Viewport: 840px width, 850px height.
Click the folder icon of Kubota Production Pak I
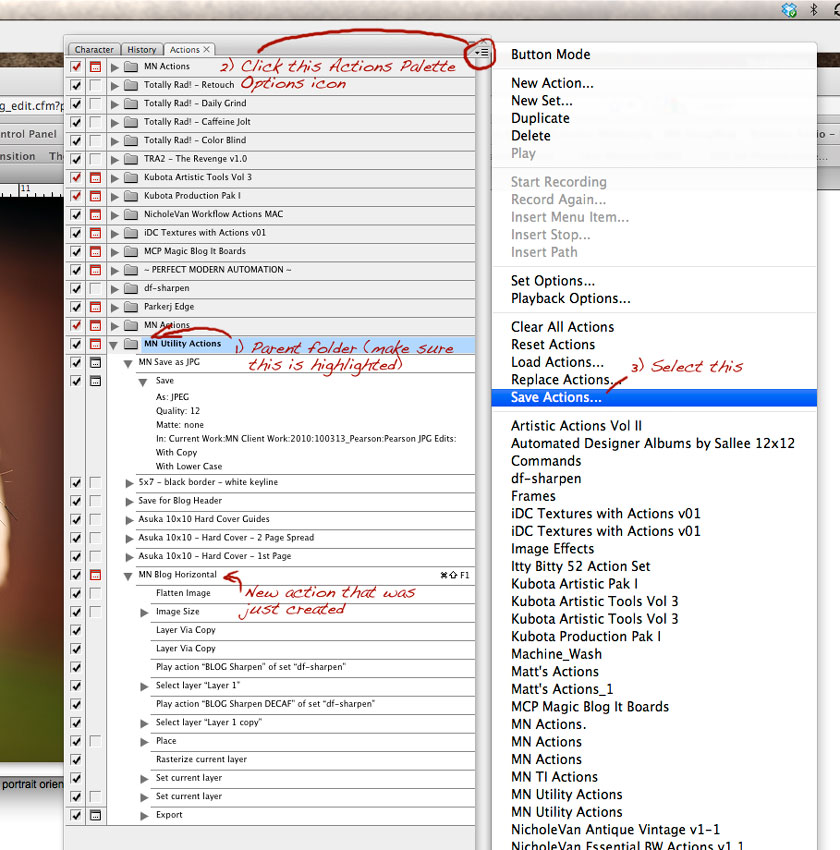click(x=131, y=196)
